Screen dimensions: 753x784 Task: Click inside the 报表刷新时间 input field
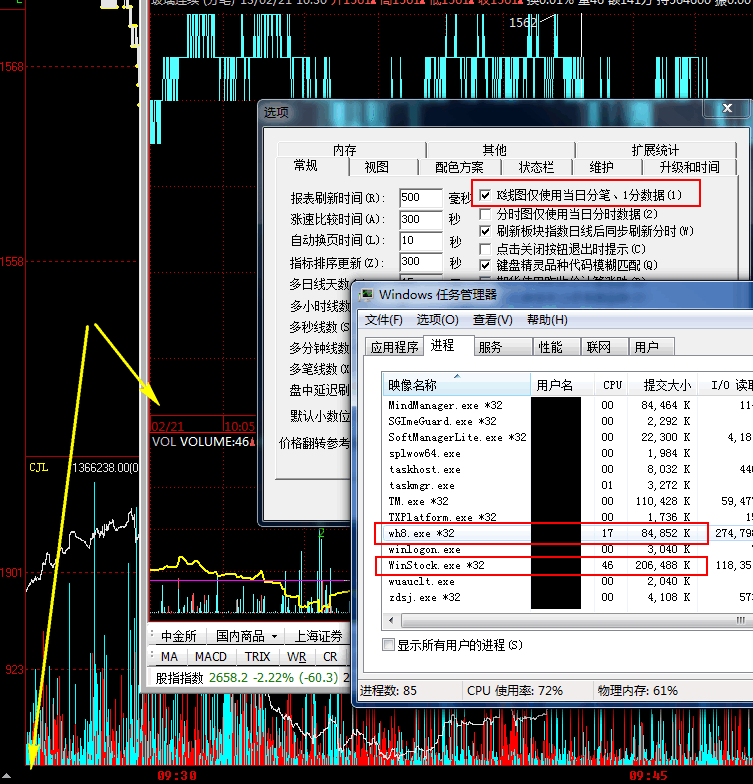pos(421,198)
